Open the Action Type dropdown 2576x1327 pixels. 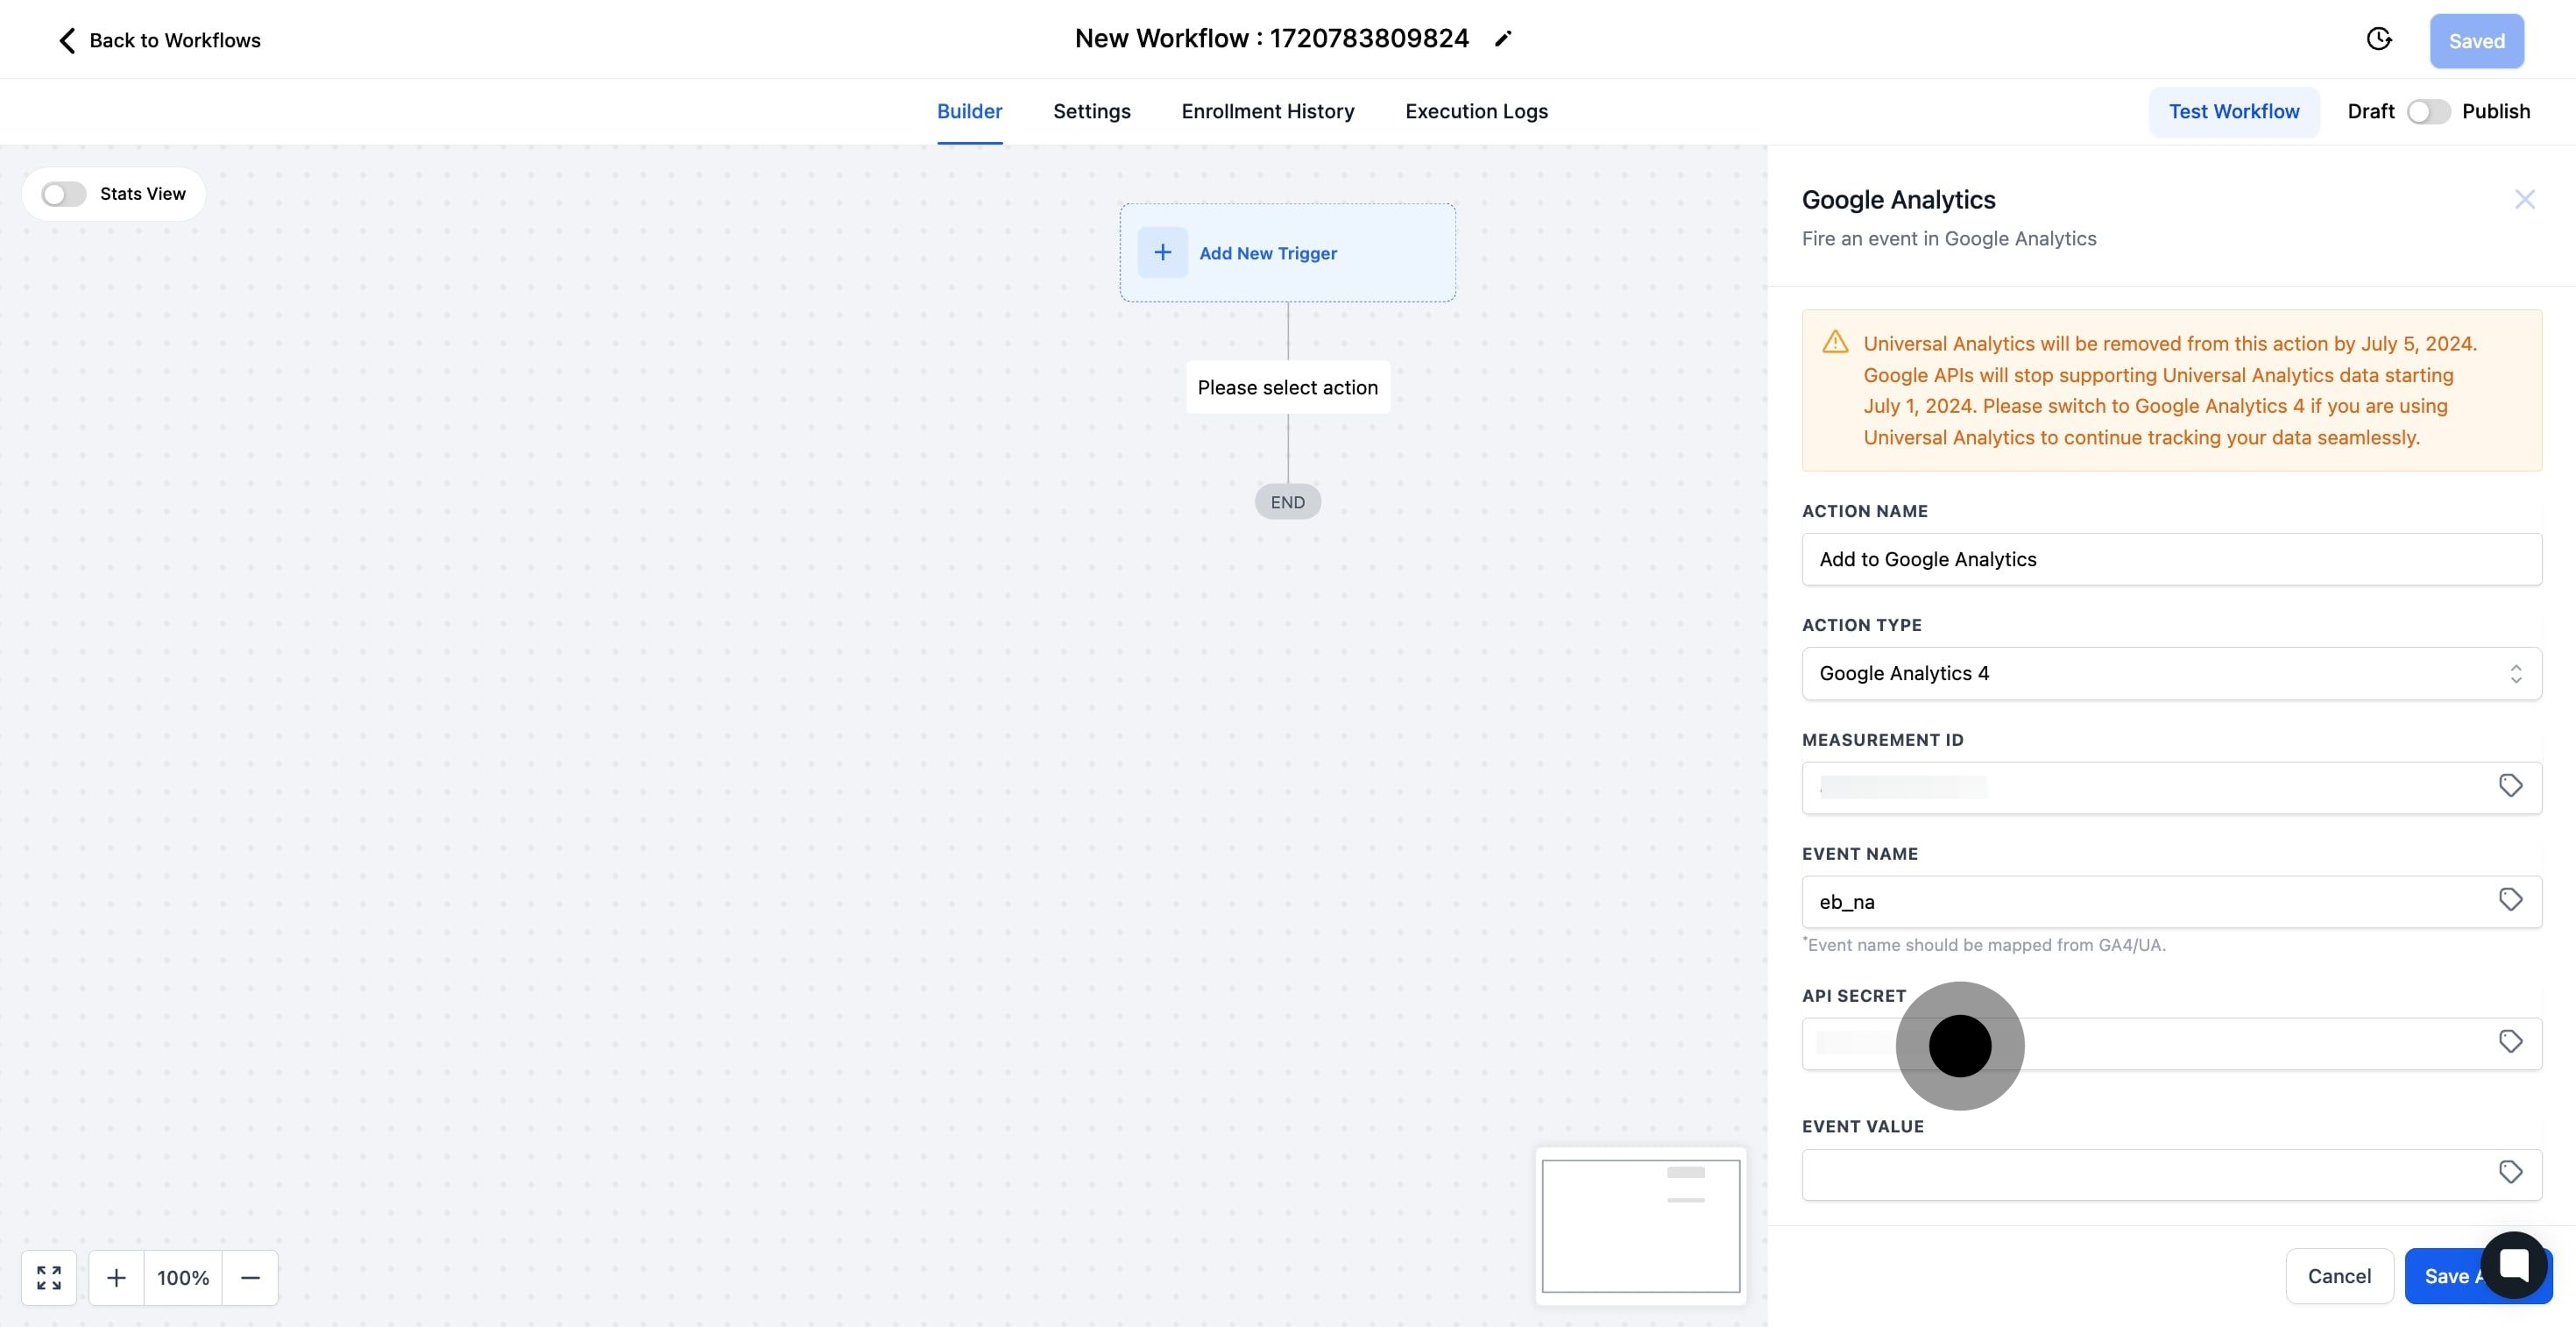tap(2171, 673)
